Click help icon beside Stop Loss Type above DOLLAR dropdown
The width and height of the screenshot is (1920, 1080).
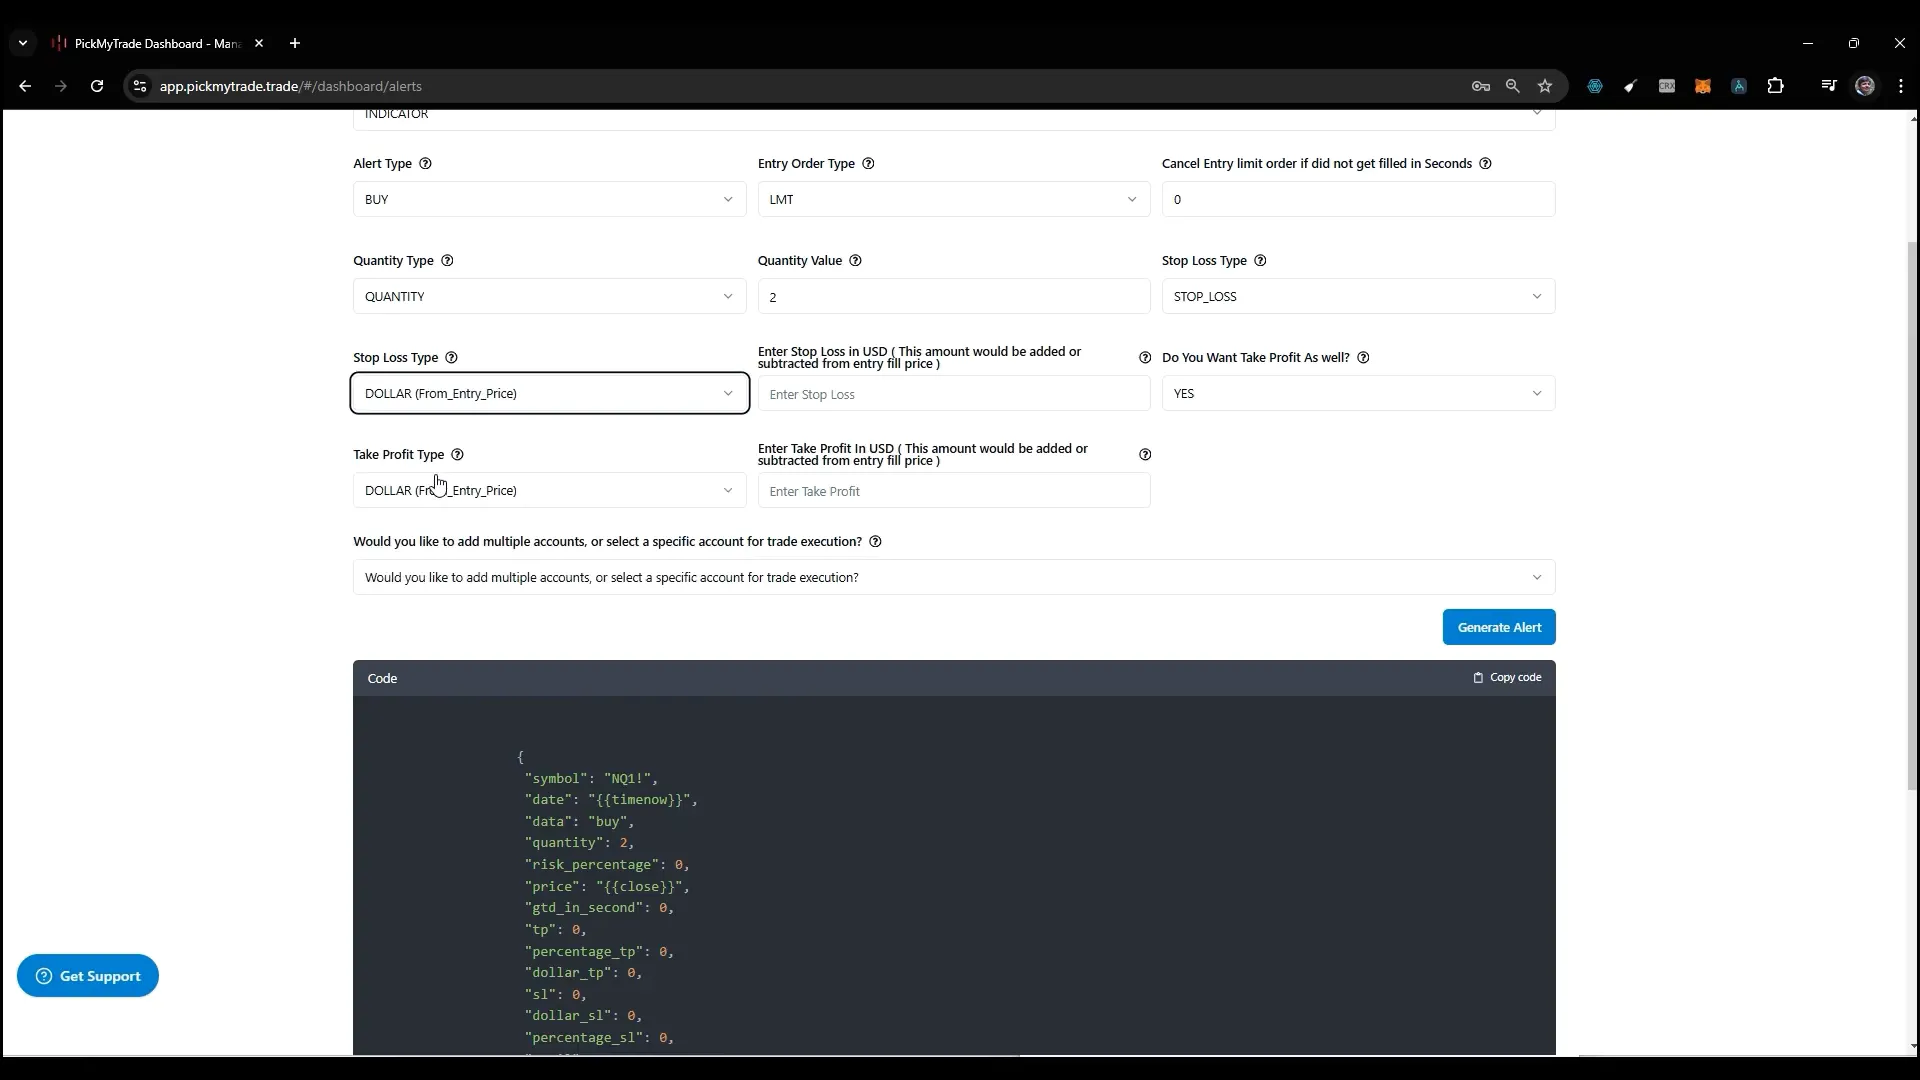451,358
